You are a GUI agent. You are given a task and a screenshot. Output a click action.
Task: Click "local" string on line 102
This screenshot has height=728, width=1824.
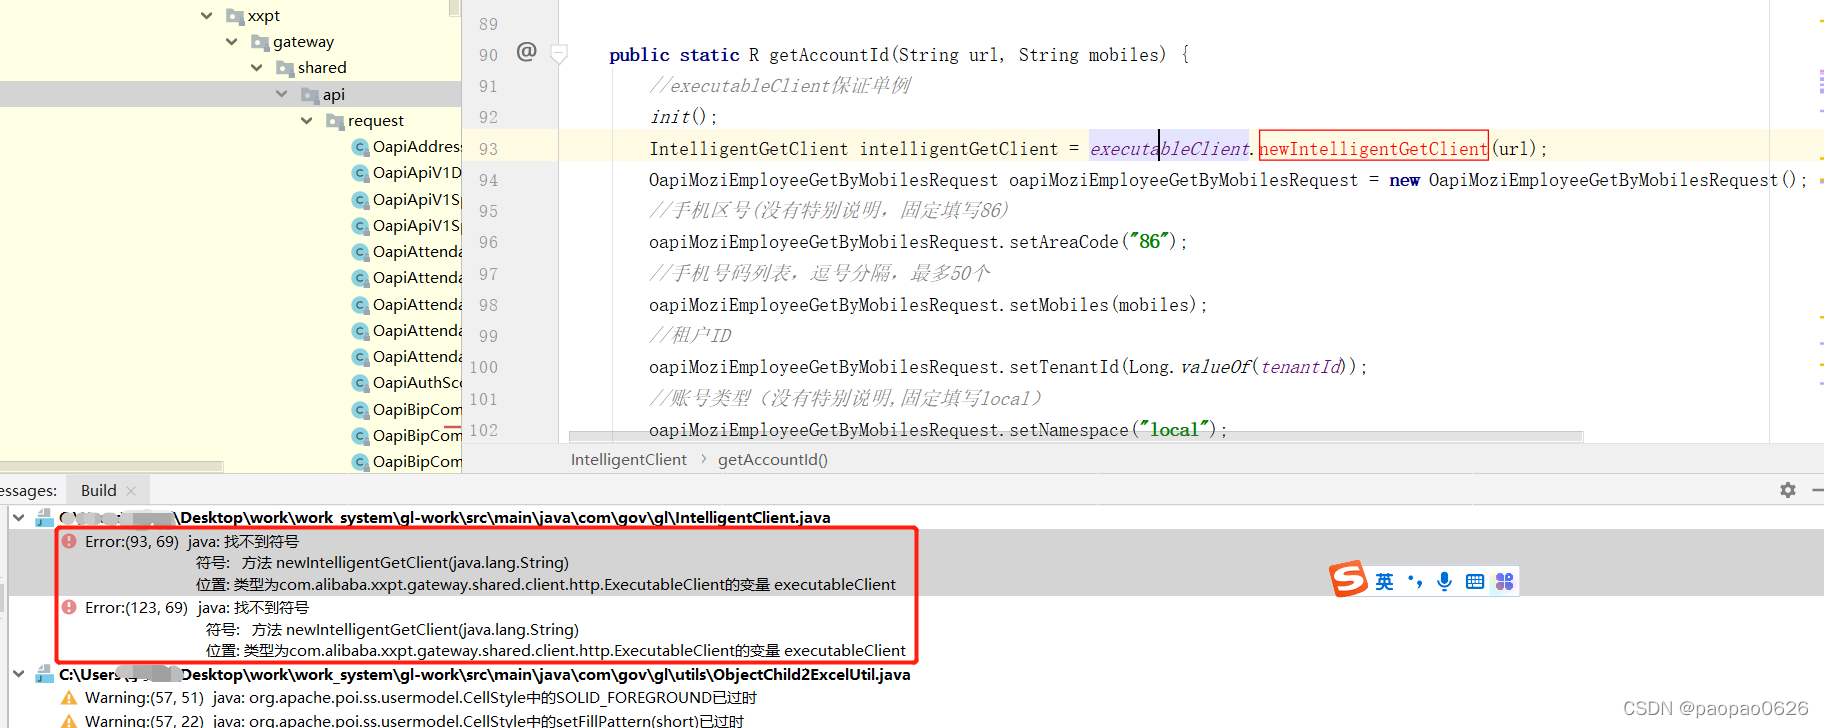(1174, 430)
